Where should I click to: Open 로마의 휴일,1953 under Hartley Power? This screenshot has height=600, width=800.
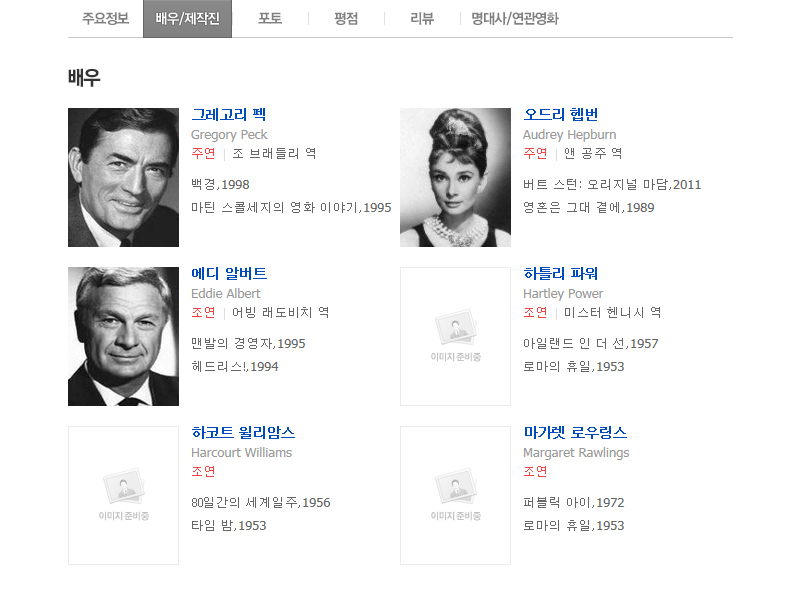(574, 367)
